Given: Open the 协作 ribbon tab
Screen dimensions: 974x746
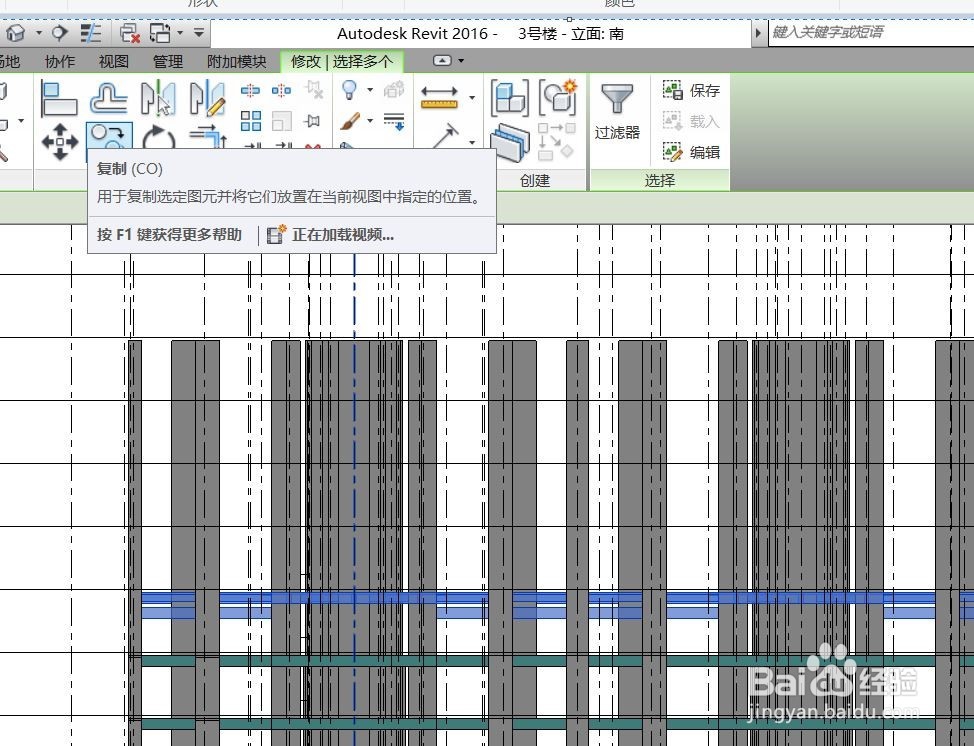Looking at the screenshot, I should coord(60,61).
